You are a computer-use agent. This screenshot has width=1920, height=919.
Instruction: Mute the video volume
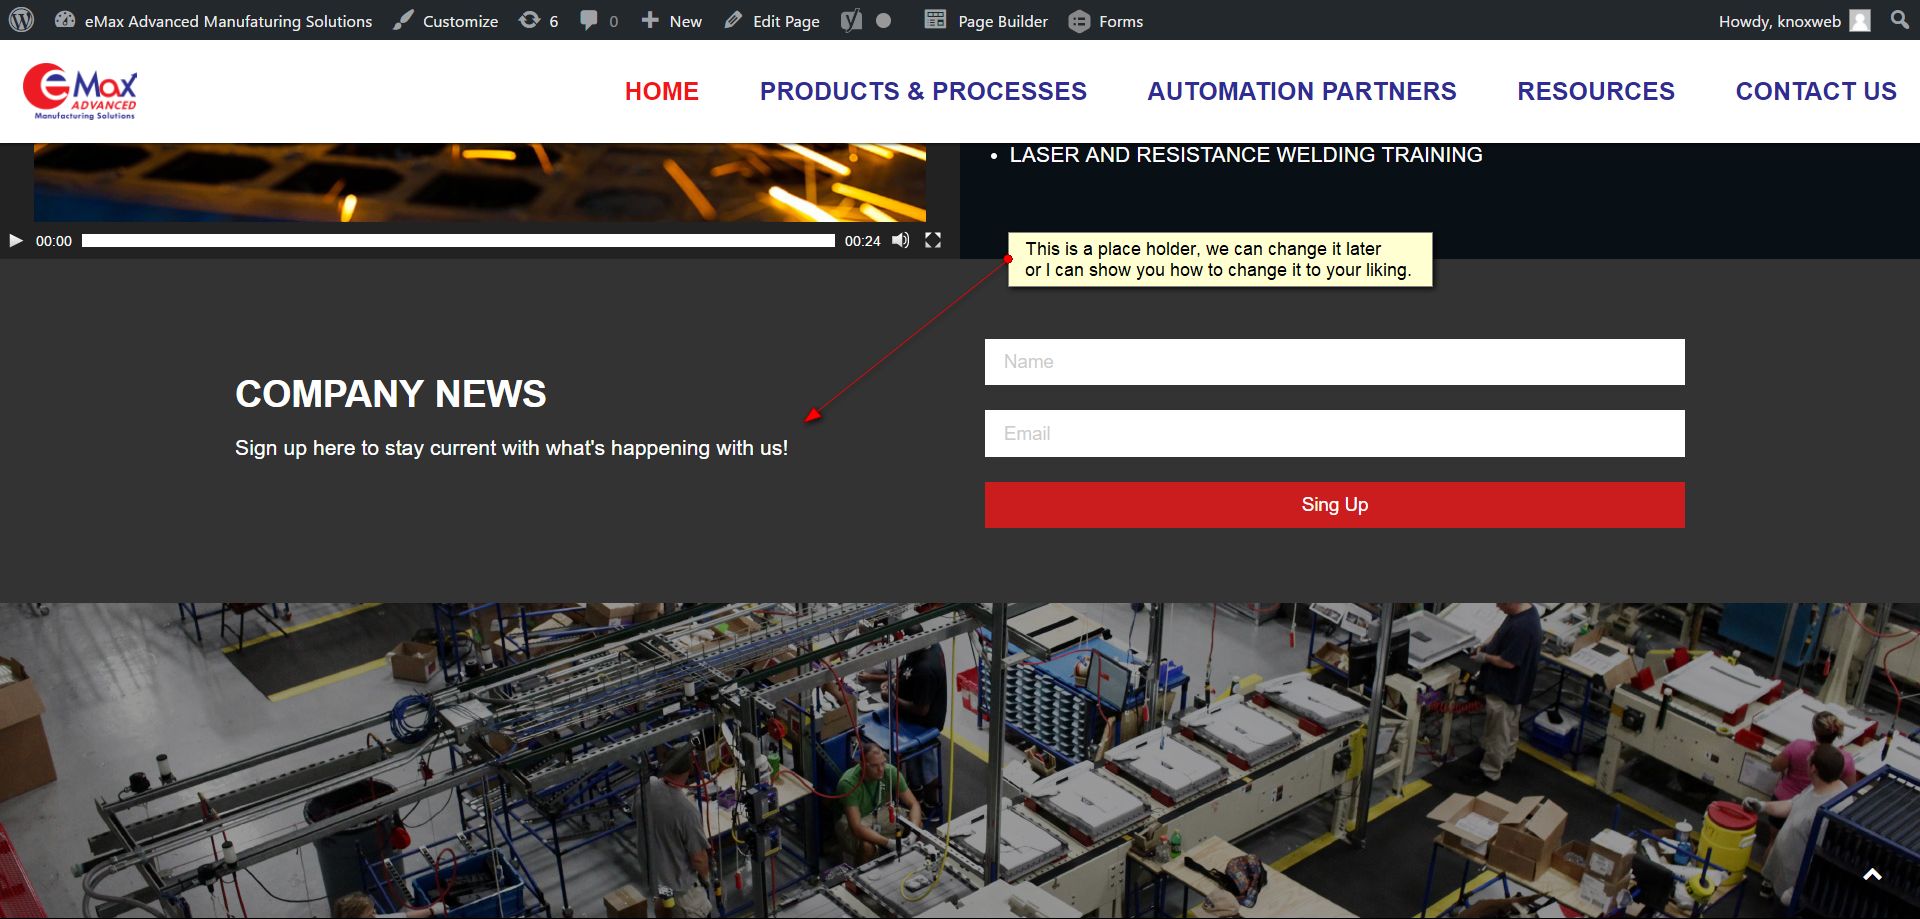coord(901,240)
